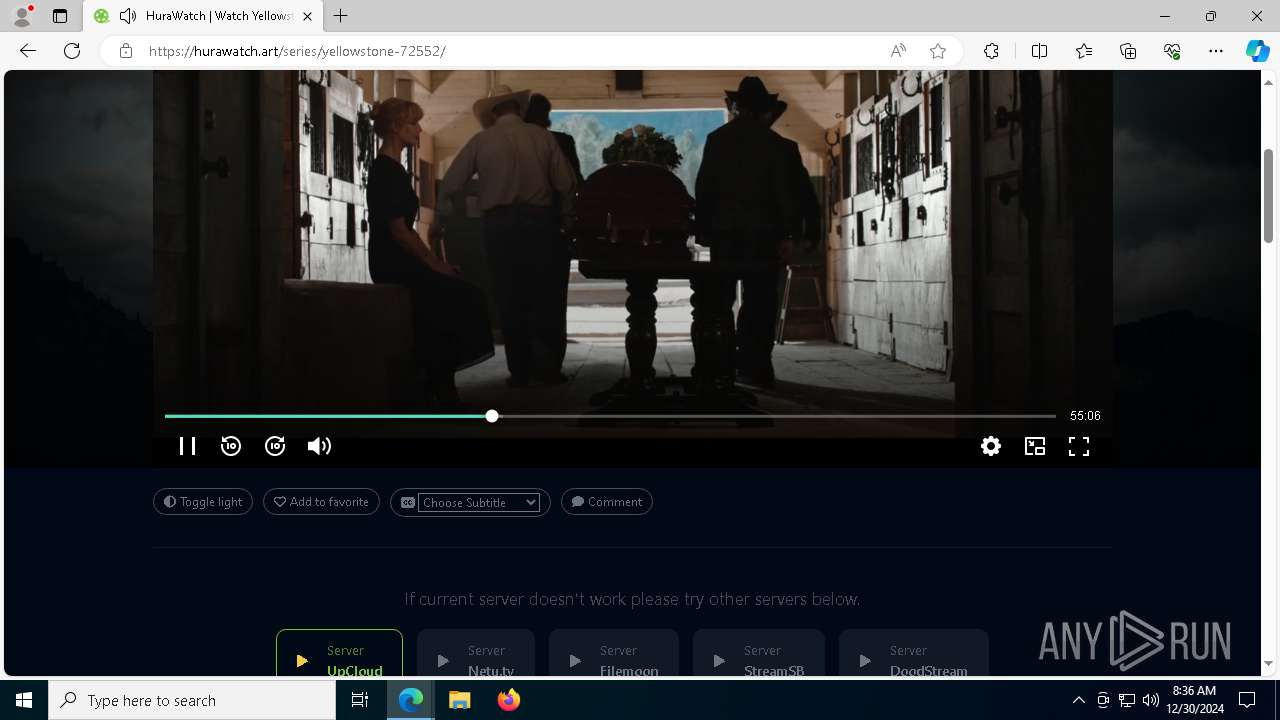This screenshot has height=720, width=1280.
Task: Open Firefox from taskbar
Action: coord(508,700)
